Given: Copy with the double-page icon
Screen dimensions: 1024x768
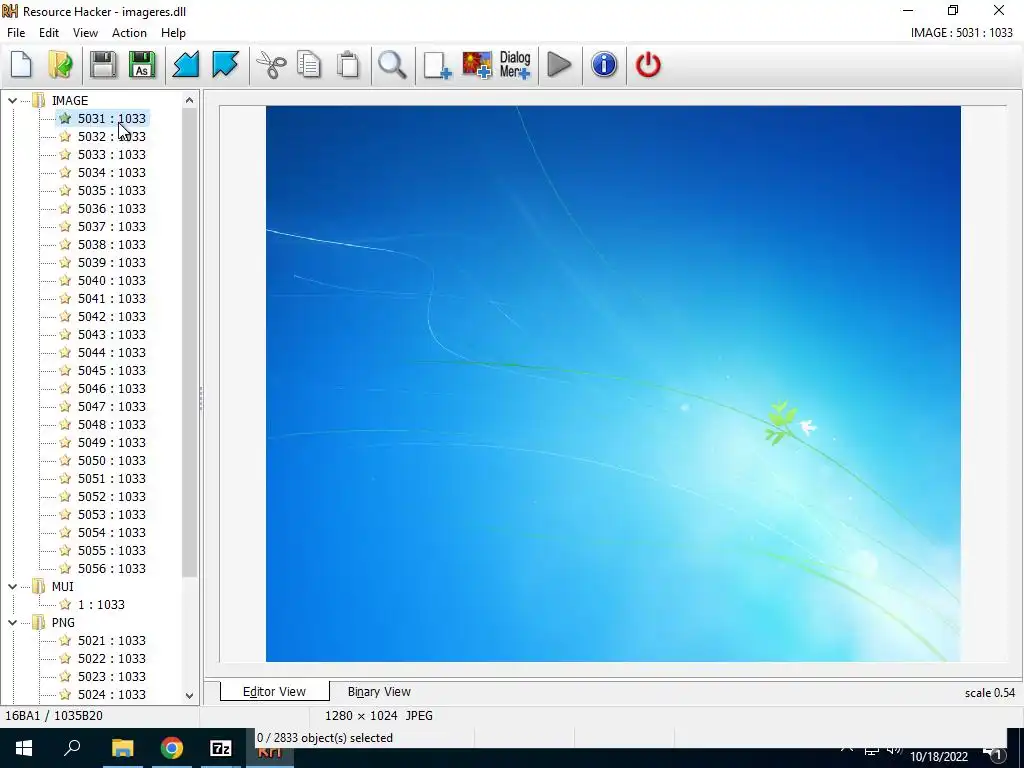Looking at the screenshot, I should coord(309,65).
